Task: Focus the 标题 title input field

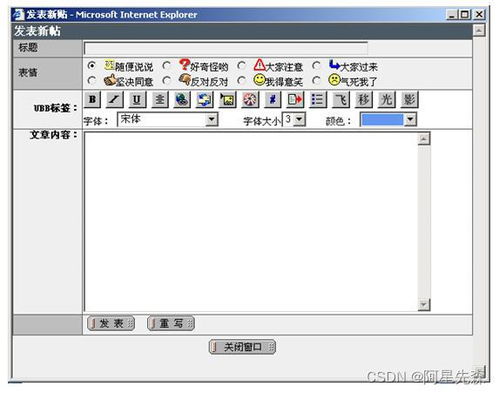Action: pyautogui.click(x=226, y=48)
